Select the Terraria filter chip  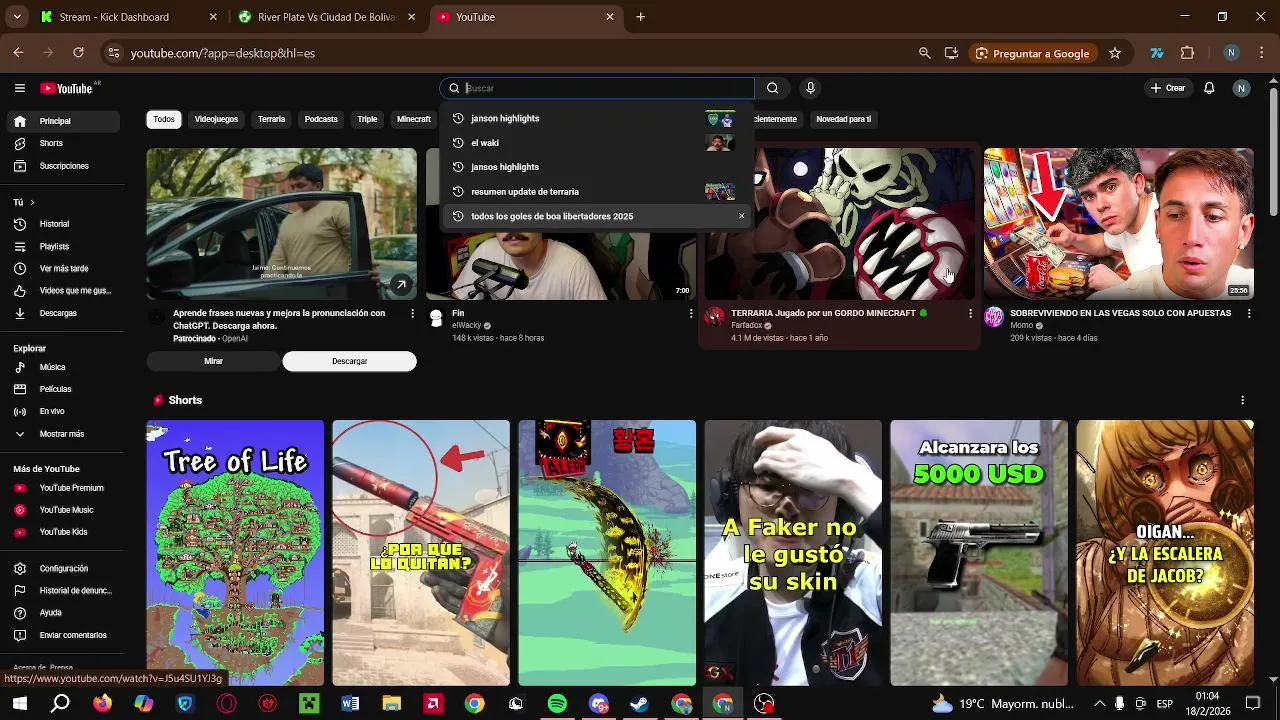pyautogui.click(x=272, y=119)
